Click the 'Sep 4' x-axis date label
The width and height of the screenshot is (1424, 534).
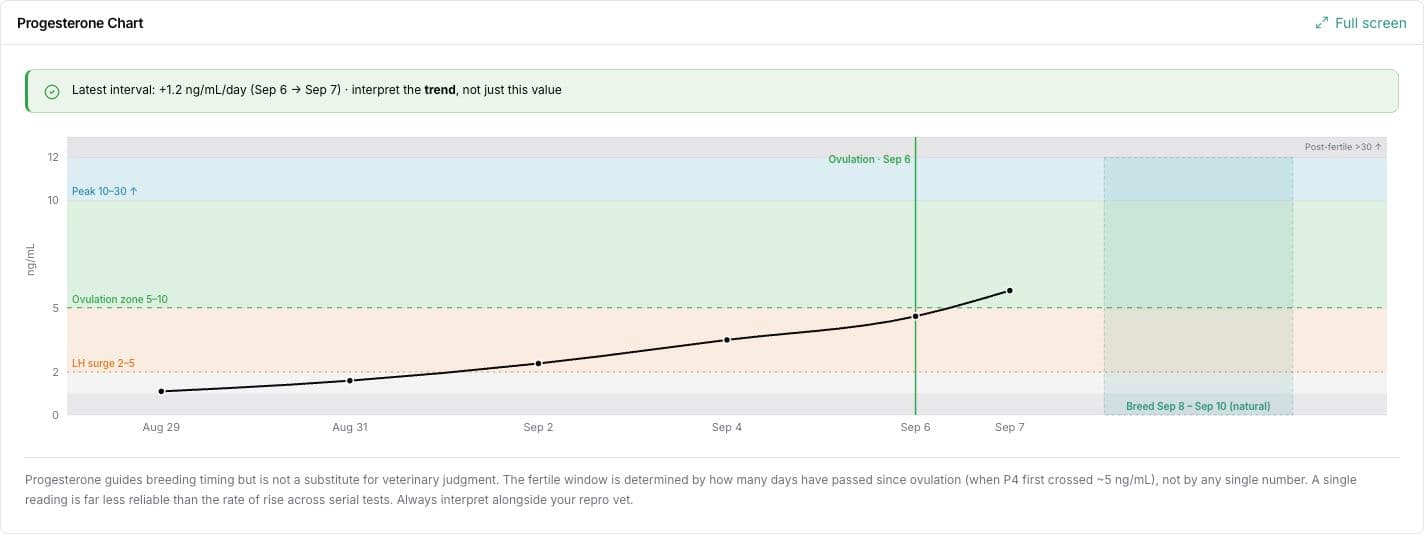[727, 427]
